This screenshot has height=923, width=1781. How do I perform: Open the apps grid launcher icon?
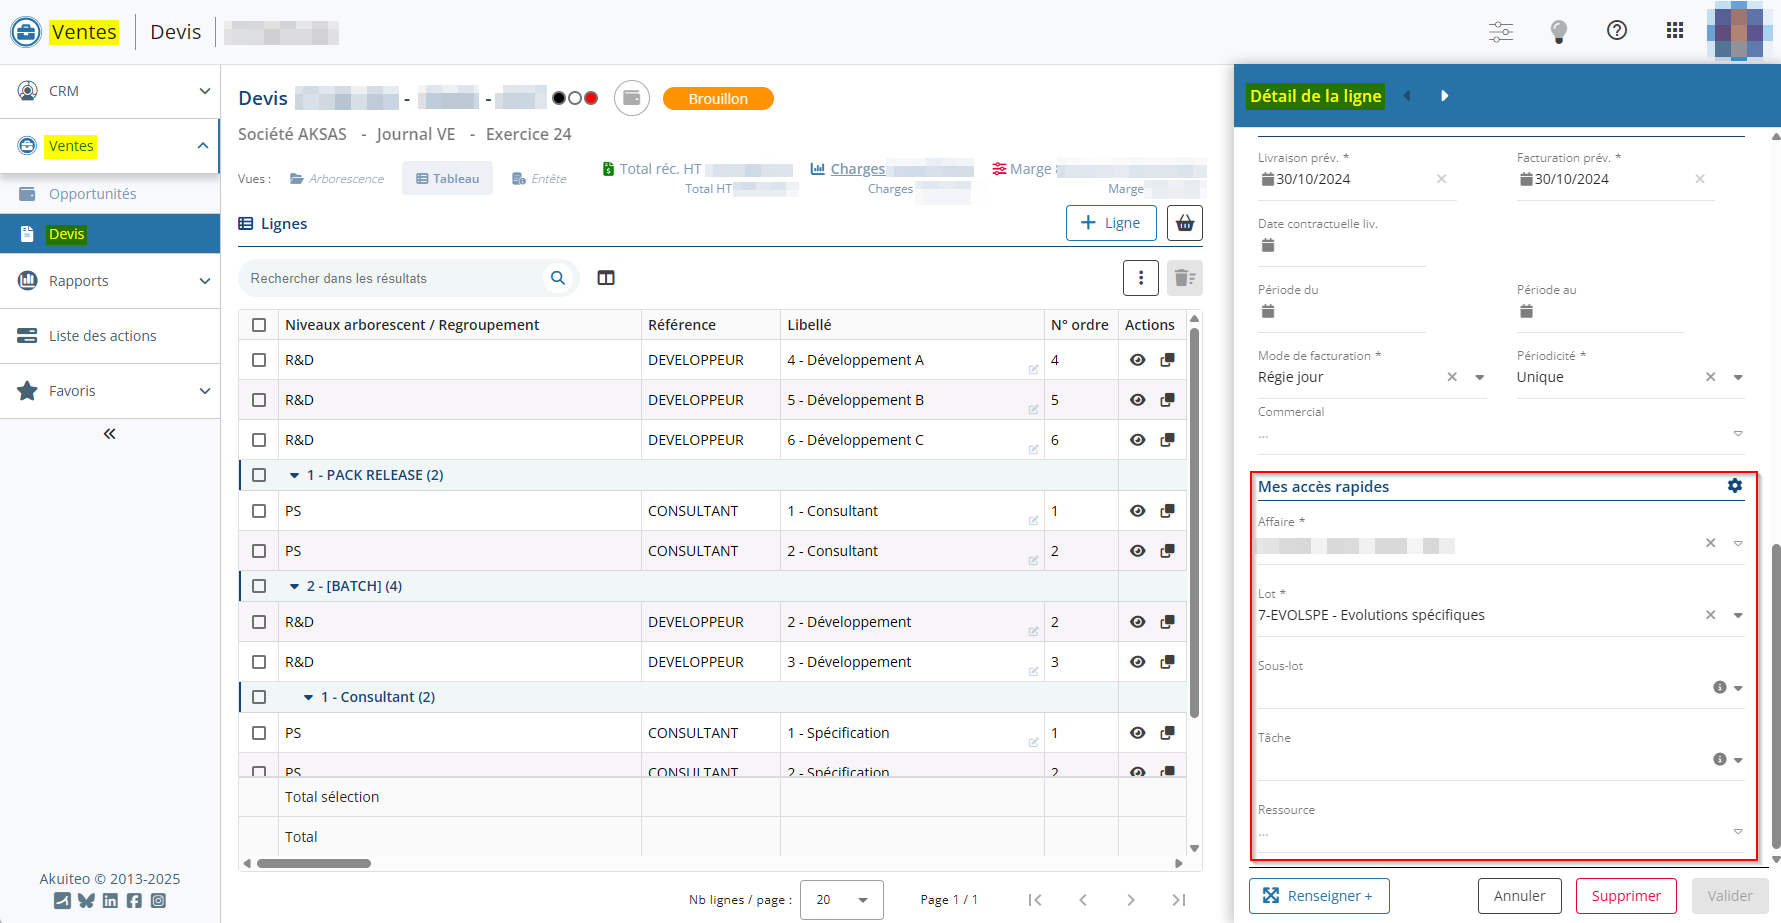[1674, 31]
